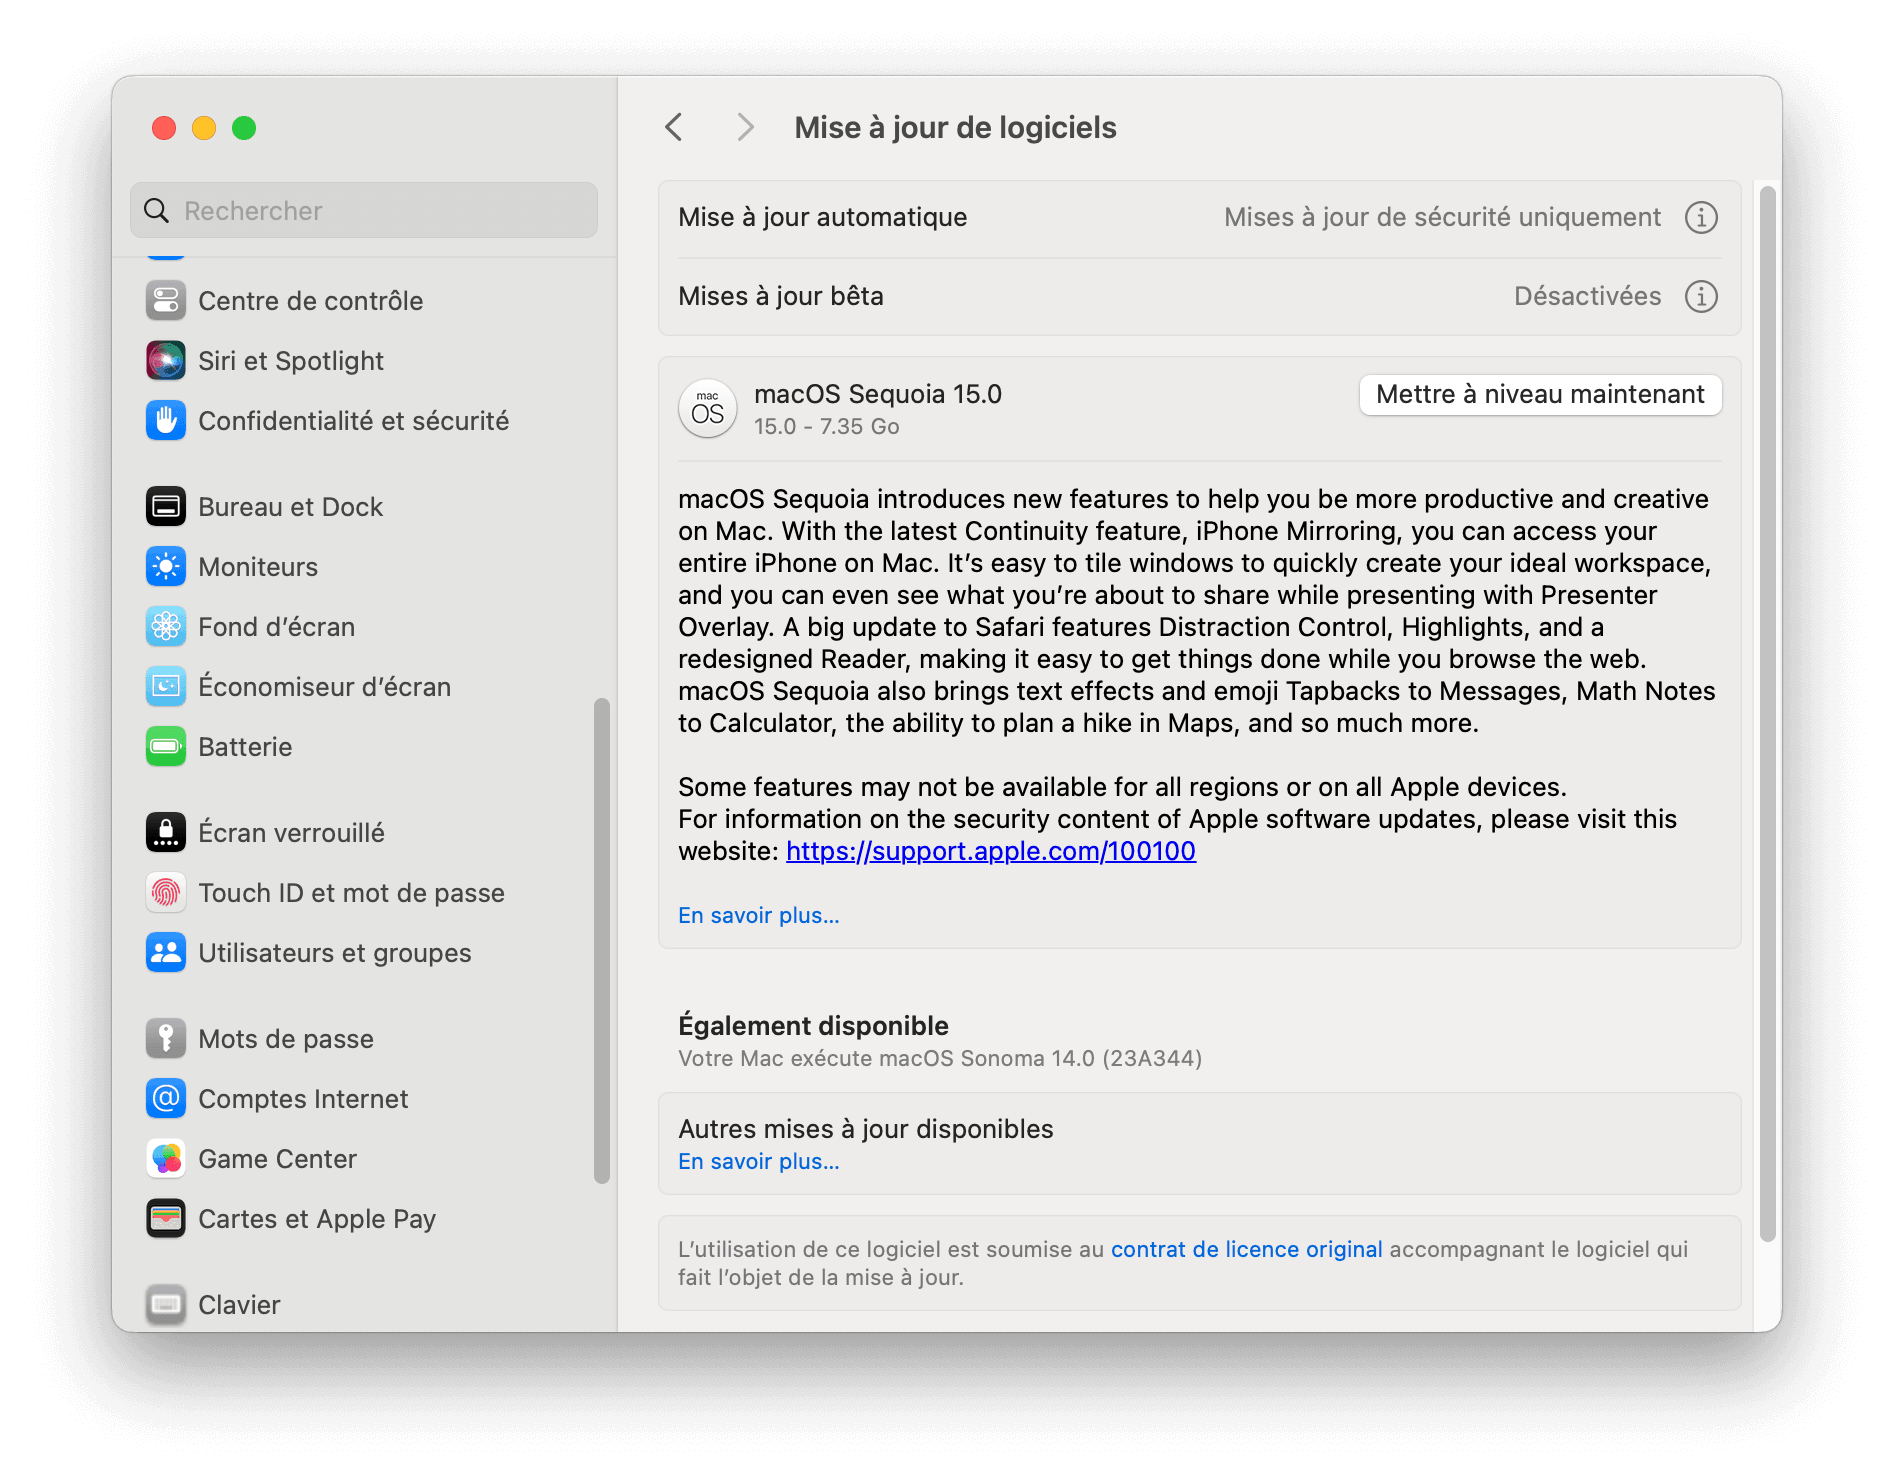Select Économiseur d'écran in sidebar
1894x1480 pixels.
click(x=364, y=687)
